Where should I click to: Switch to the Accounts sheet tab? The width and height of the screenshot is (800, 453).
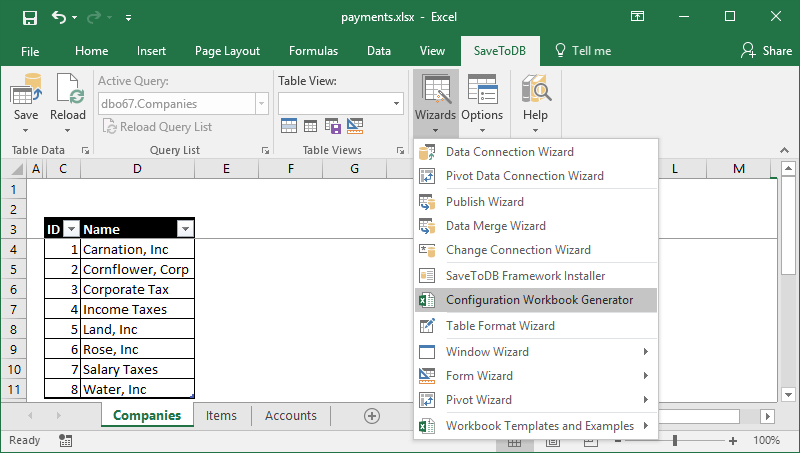(x=291, y=416)
